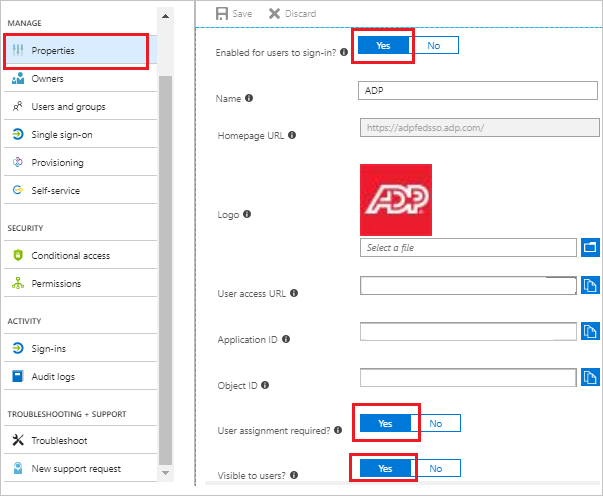
Task: Click info icon beside User assignment required
Action: (338, 430)
